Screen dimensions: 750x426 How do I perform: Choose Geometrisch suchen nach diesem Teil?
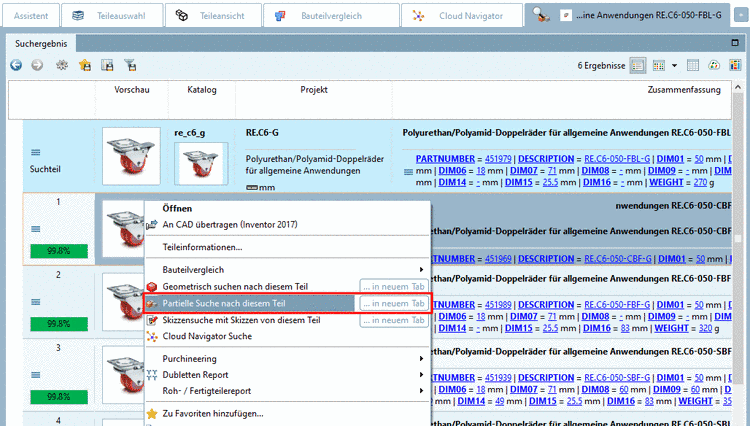tap(251, 286)
